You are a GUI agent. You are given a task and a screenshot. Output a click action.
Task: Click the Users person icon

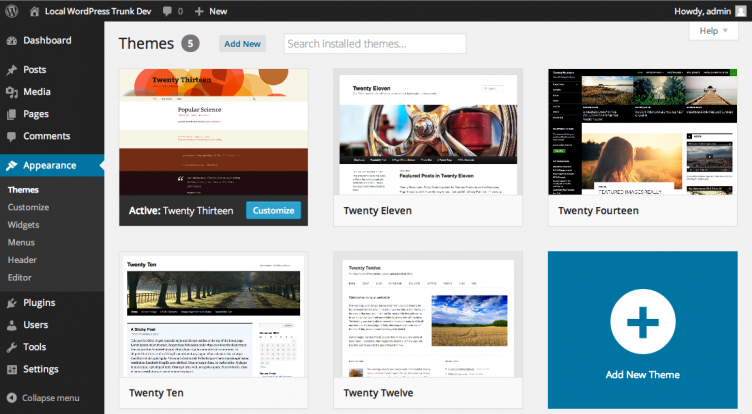pos(12,325)
